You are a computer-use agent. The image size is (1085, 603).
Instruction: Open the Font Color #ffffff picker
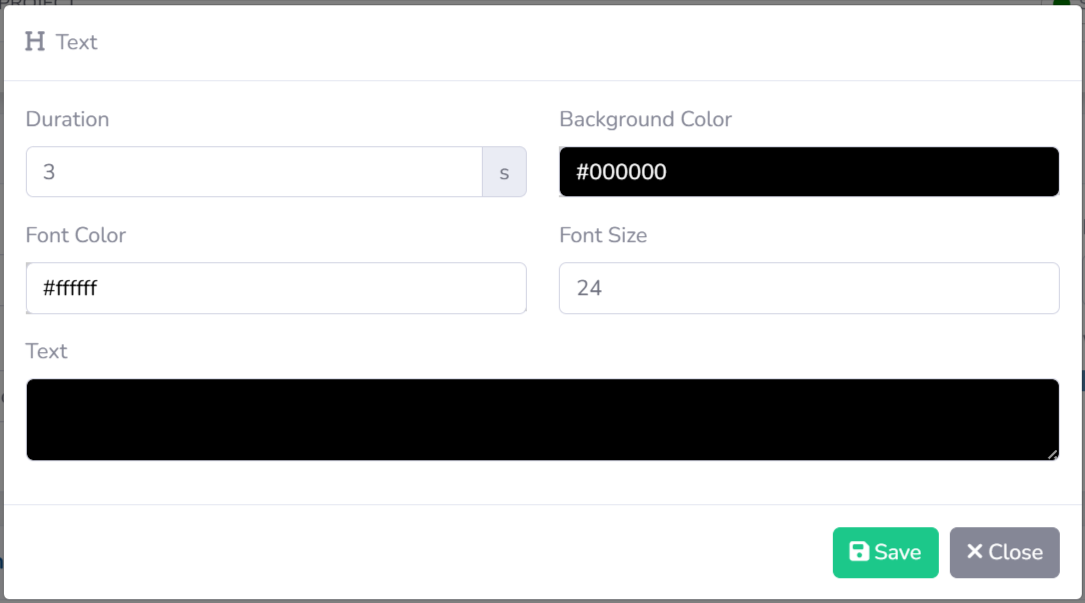pos(276,288)
